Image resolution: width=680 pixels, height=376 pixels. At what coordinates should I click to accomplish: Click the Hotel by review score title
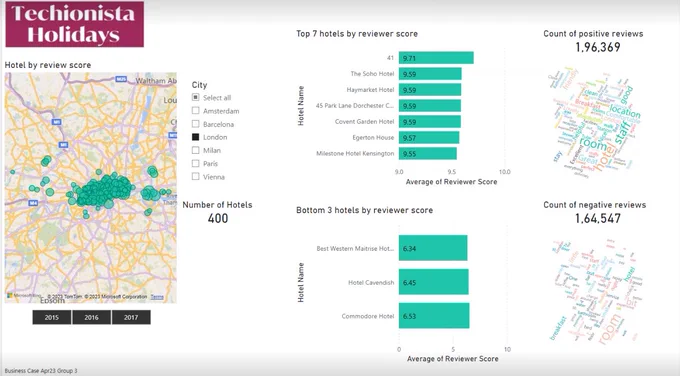coord(48,65)
